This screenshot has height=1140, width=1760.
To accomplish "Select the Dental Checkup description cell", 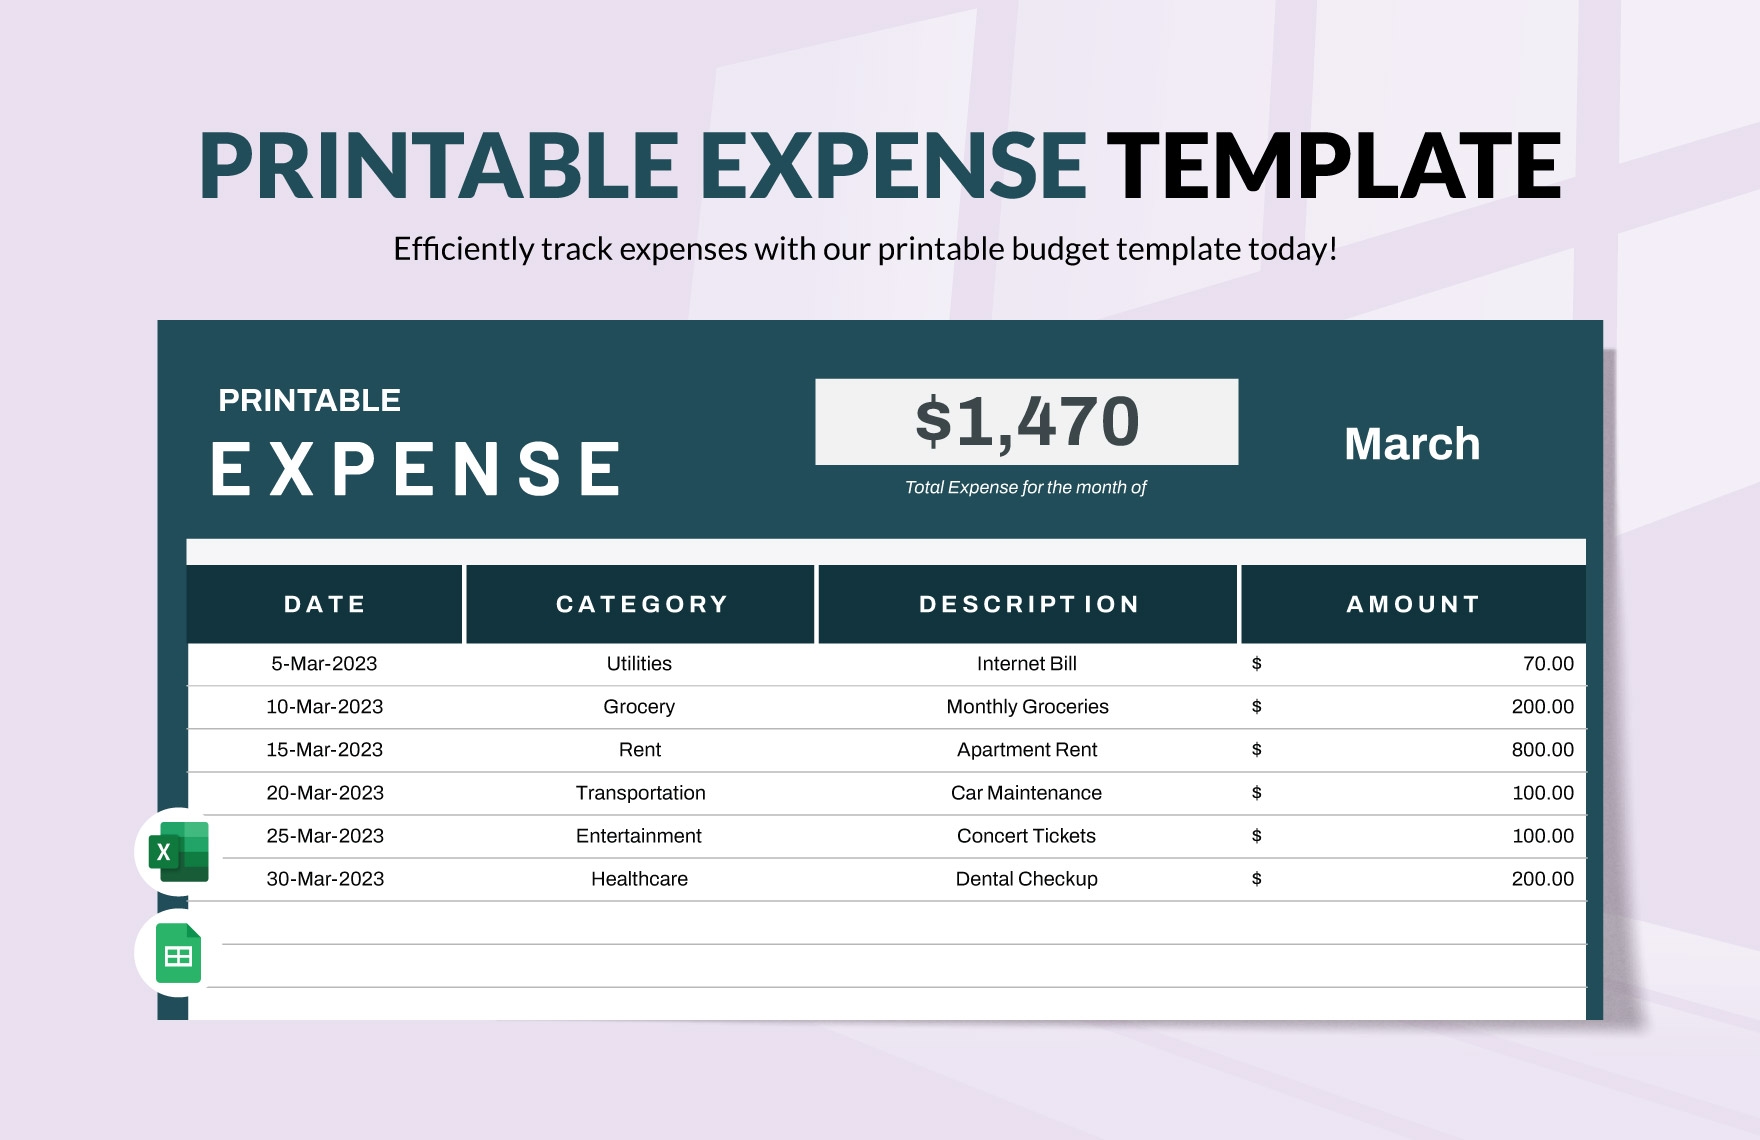I will pos(1026,879).
